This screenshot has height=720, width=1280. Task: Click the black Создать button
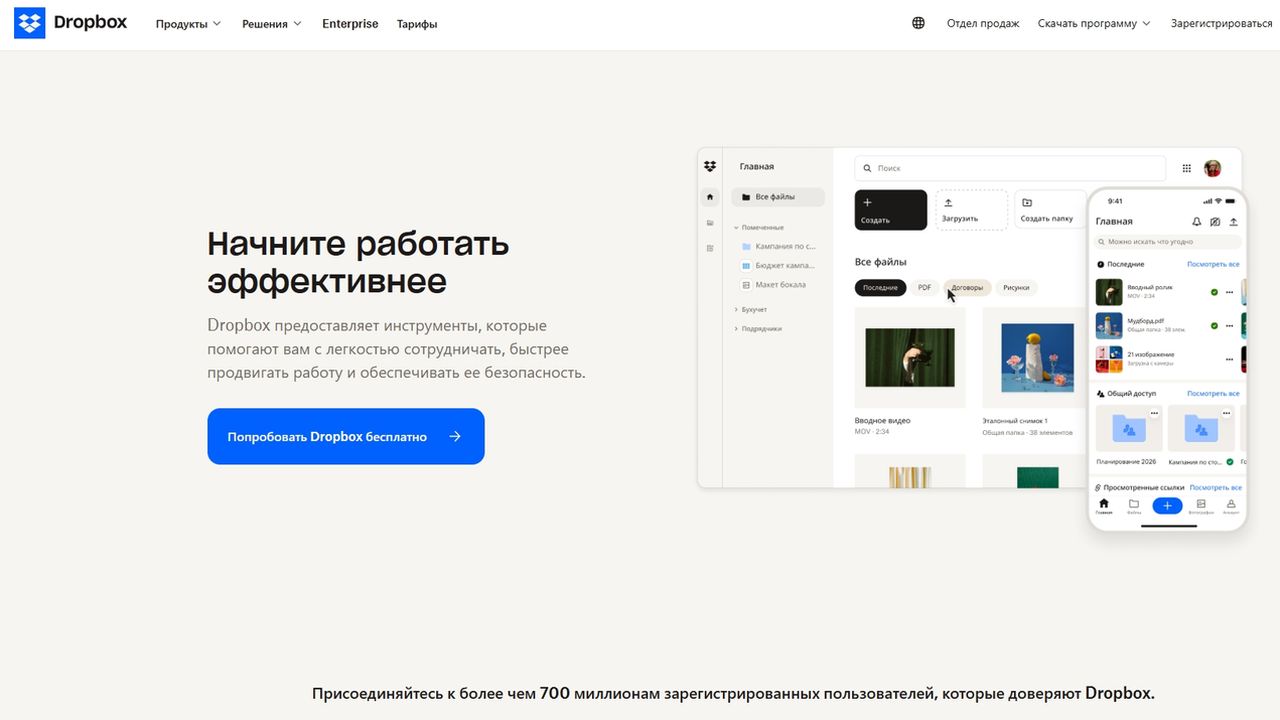pos(891,210)
